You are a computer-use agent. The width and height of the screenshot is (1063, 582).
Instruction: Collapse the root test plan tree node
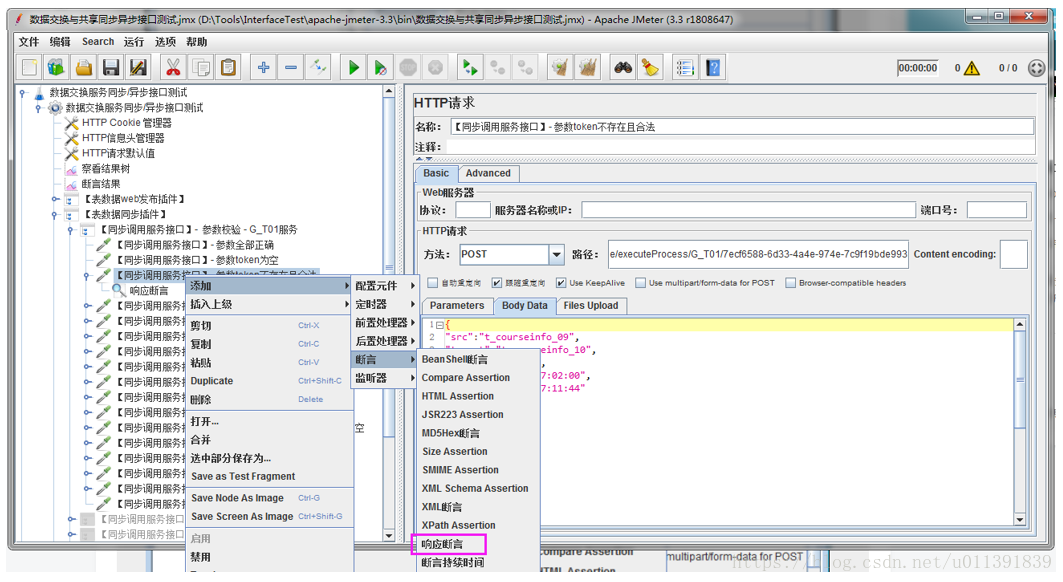coord(23,93)
